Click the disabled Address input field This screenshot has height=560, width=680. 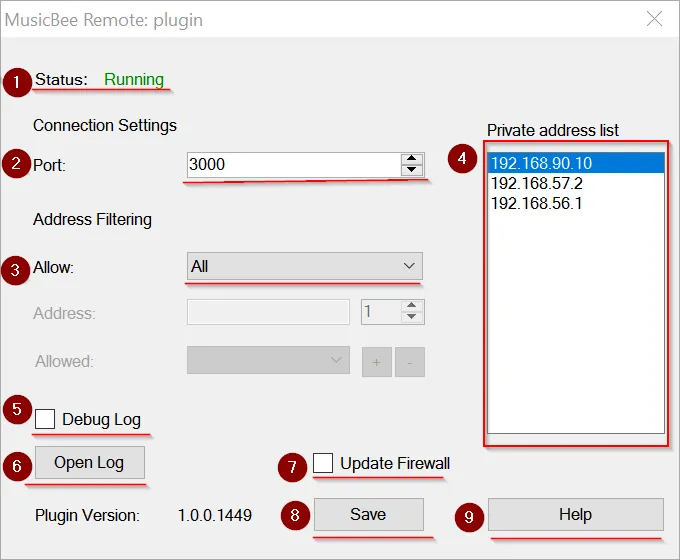coord(268,312)
